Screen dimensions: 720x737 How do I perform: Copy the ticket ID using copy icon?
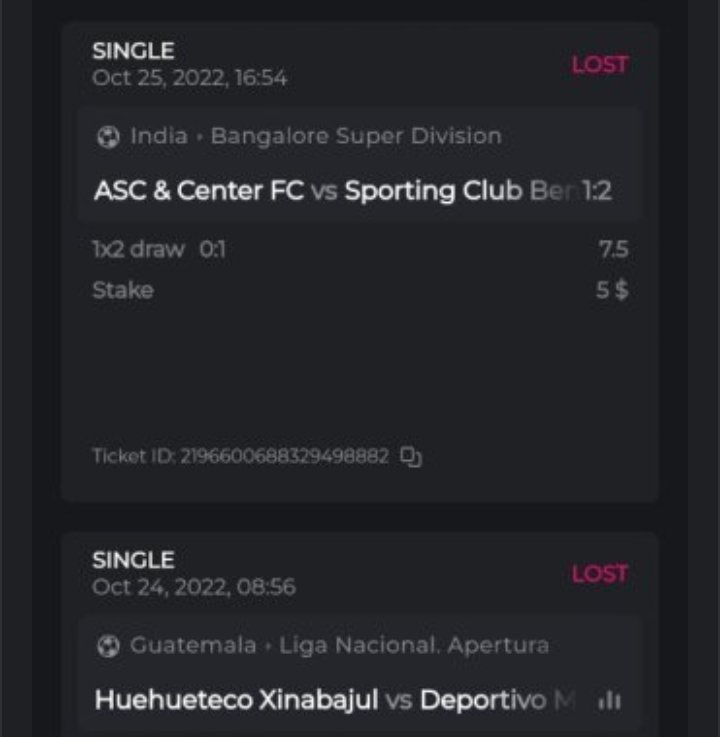click(411, 457)
